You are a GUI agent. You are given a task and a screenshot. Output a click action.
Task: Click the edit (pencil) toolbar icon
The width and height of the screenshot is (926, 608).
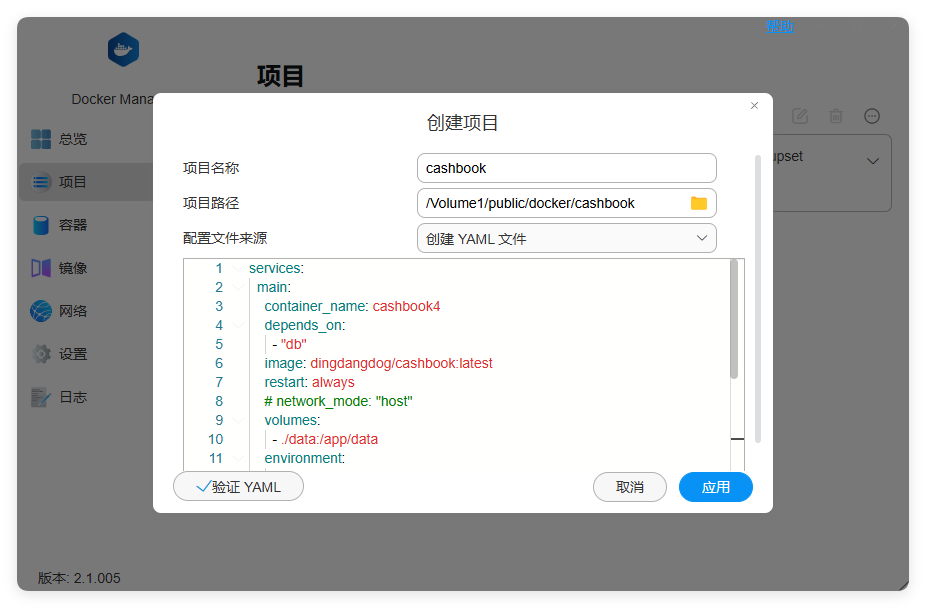click(800, 116)
